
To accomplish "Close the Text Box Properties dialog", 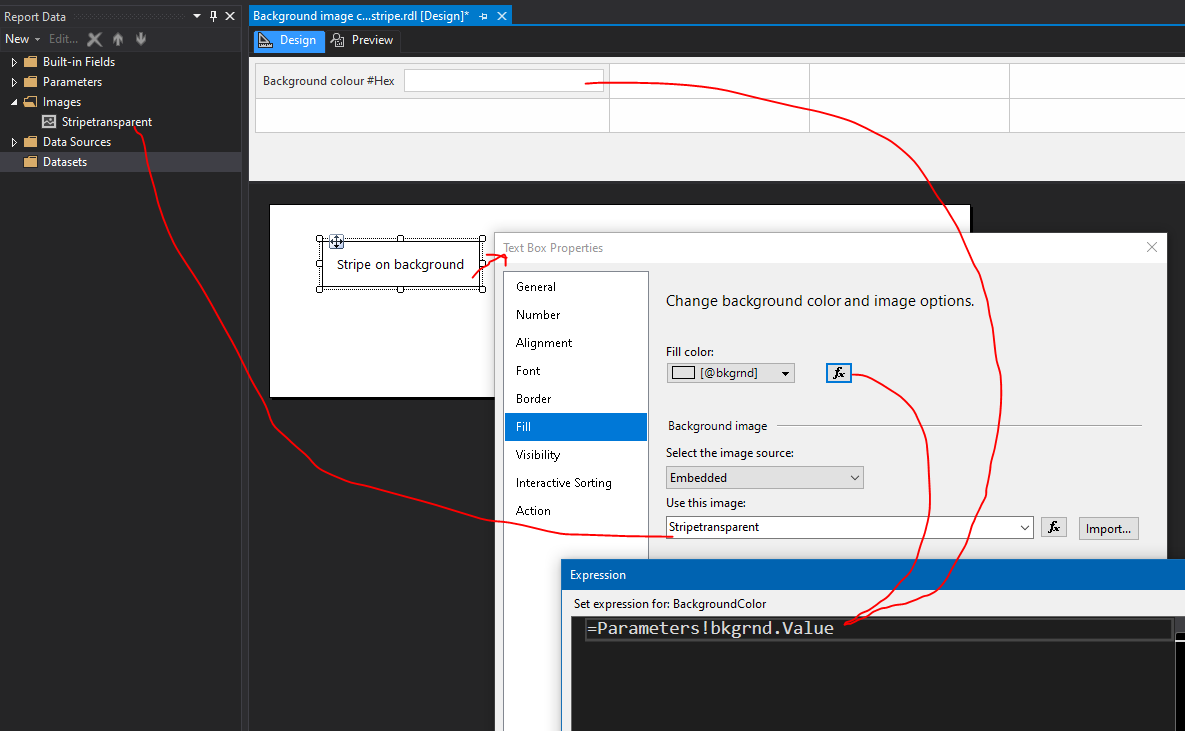I will 1152,247.
